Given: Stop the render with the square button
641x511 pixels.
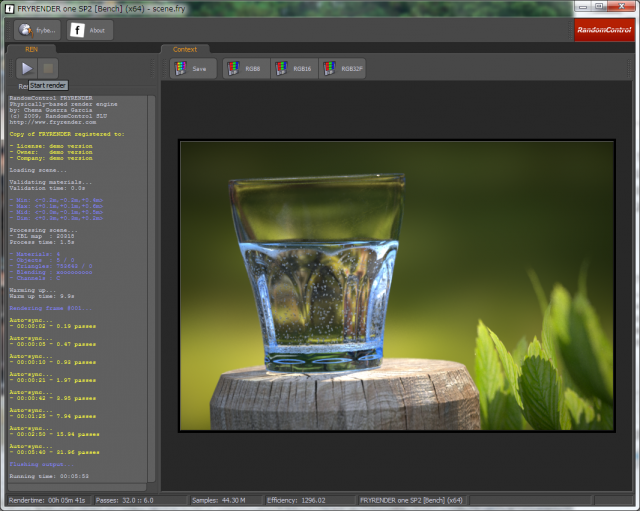Looking at the screenshot, I should coord(48,68).
